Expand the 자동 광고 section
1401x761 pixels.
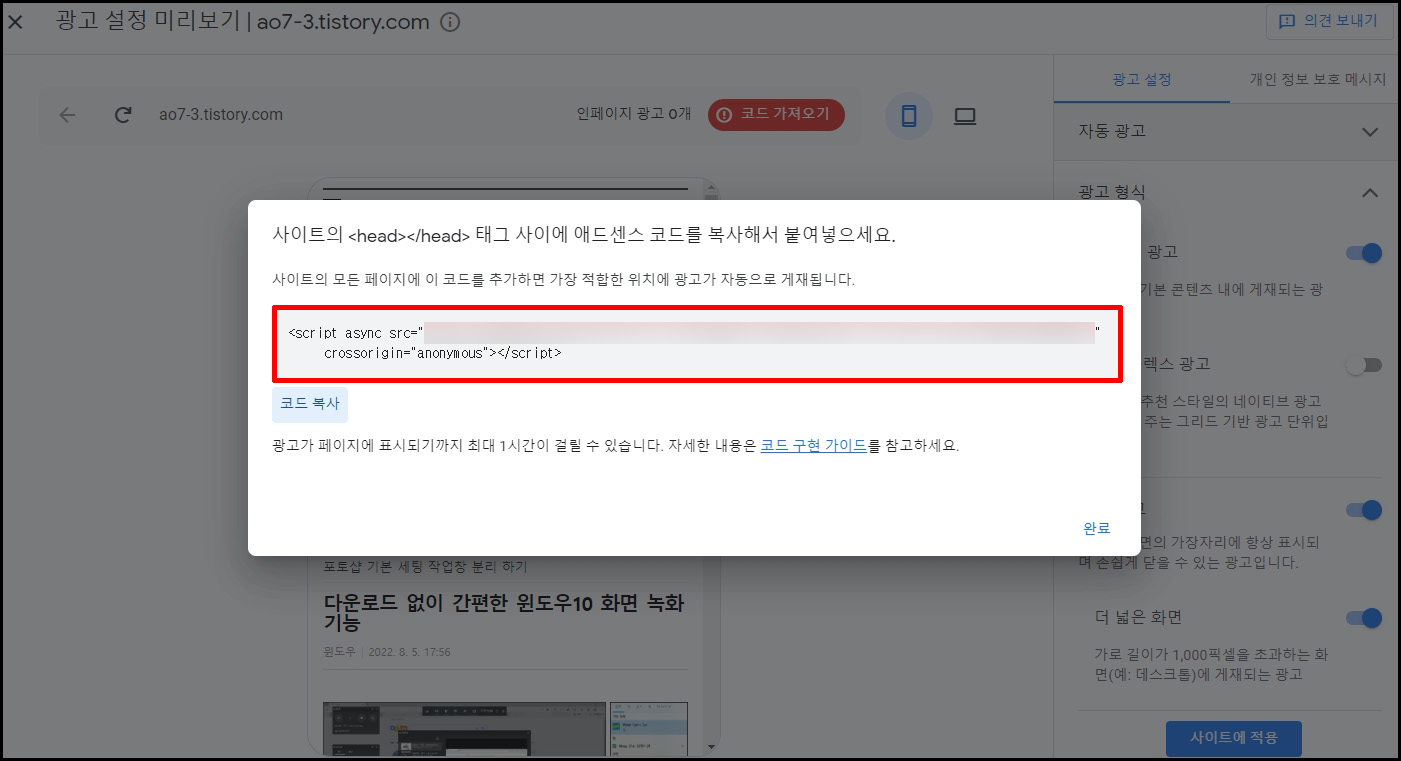tap(1370, 131)
